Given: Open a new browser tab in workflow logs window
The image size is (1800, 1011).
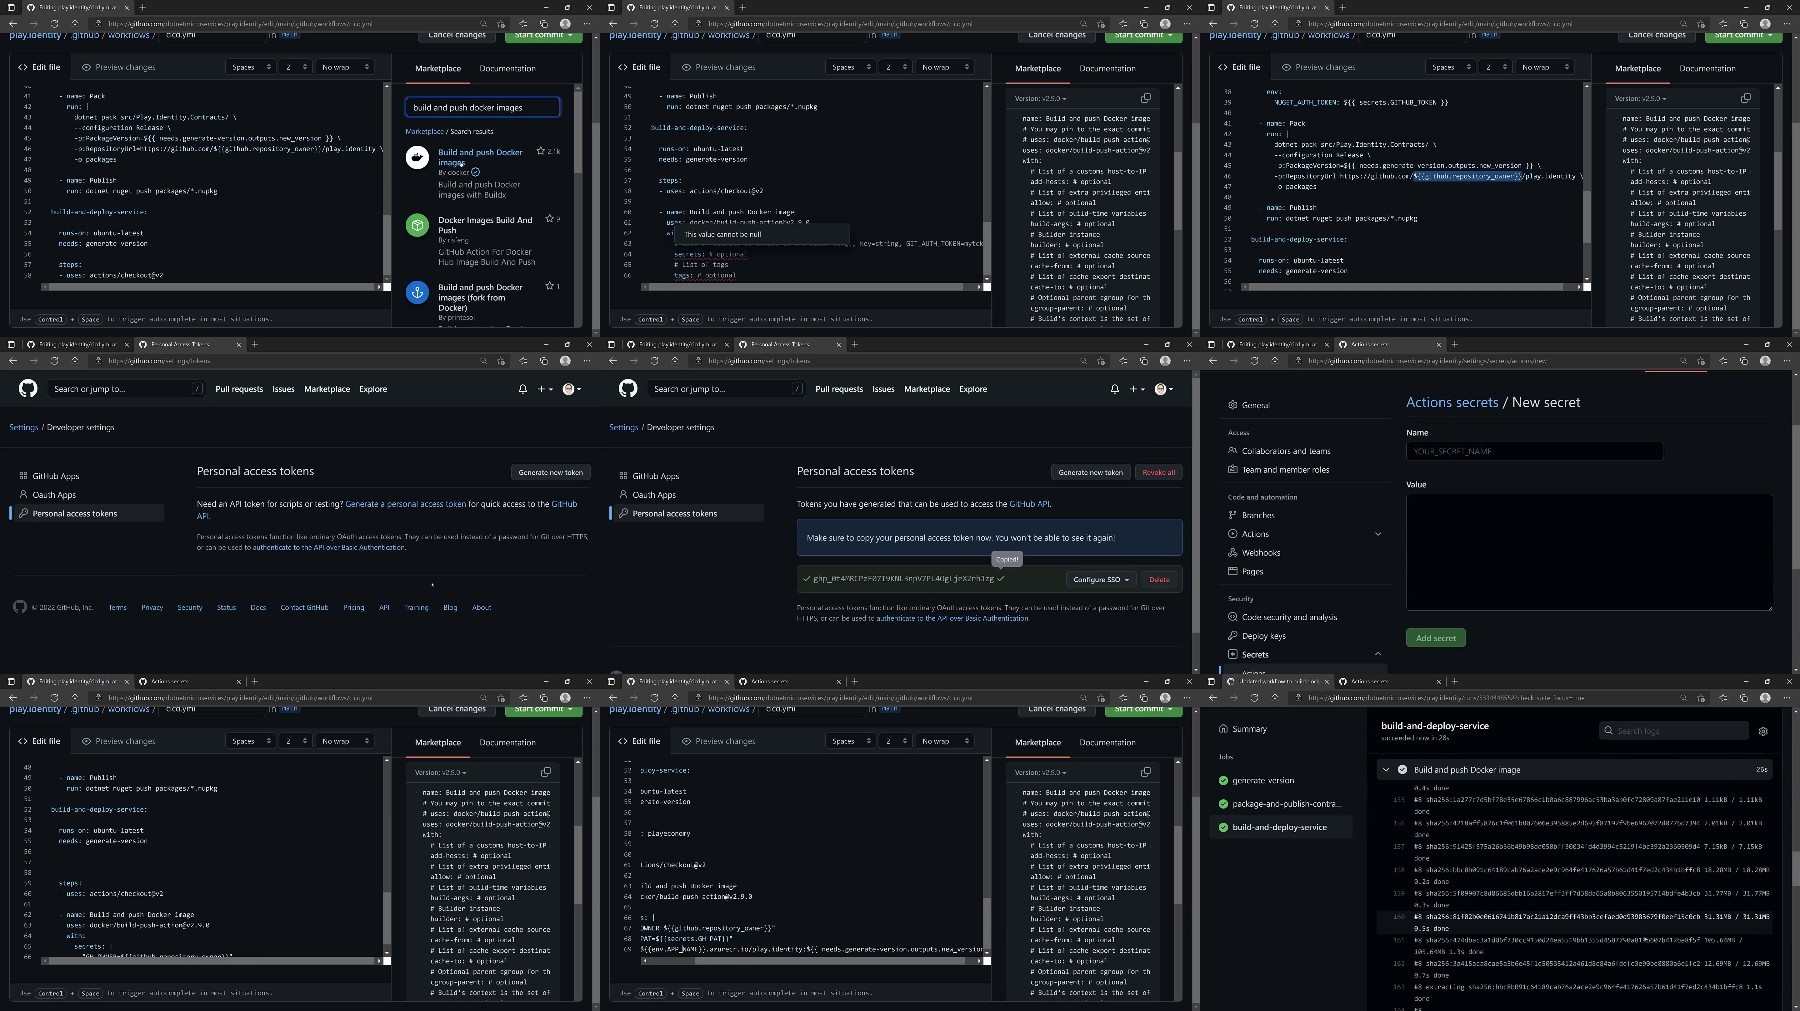Looking at the screenshot, I should pos(1454,681).
